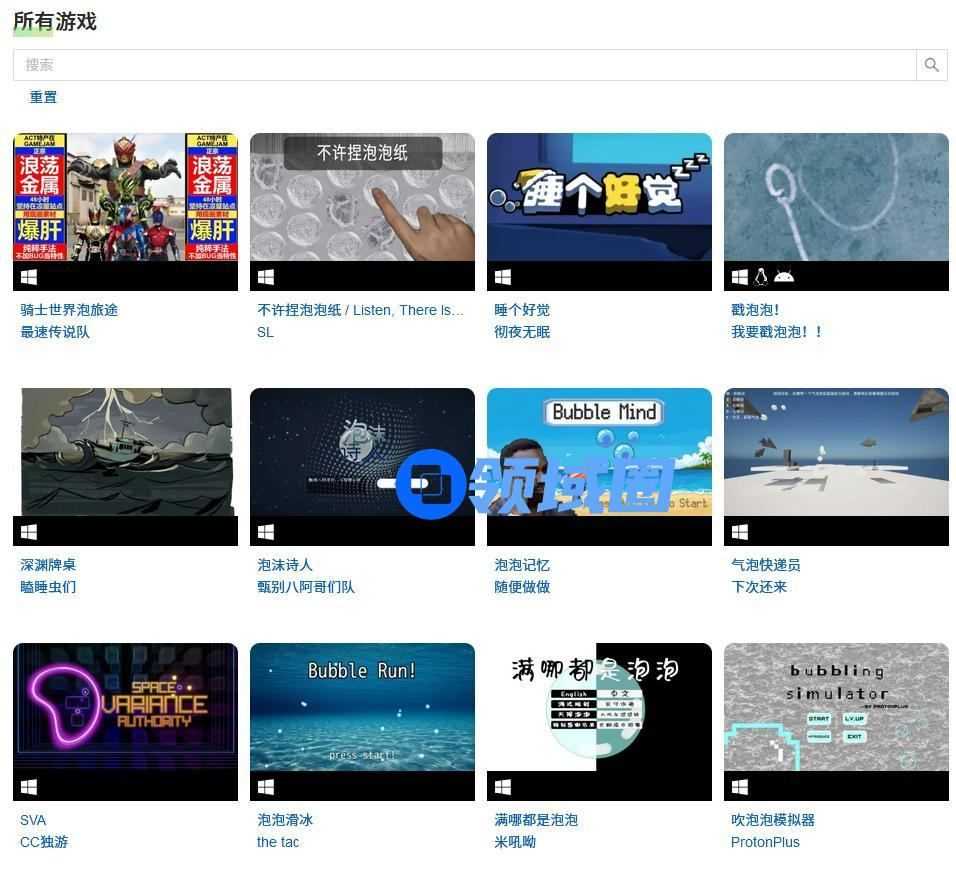Click the Linux penguin icon under 戳泡泡!
Viewport: 956px width, 871px height.
pyautogui.click(x=761, y=277)
